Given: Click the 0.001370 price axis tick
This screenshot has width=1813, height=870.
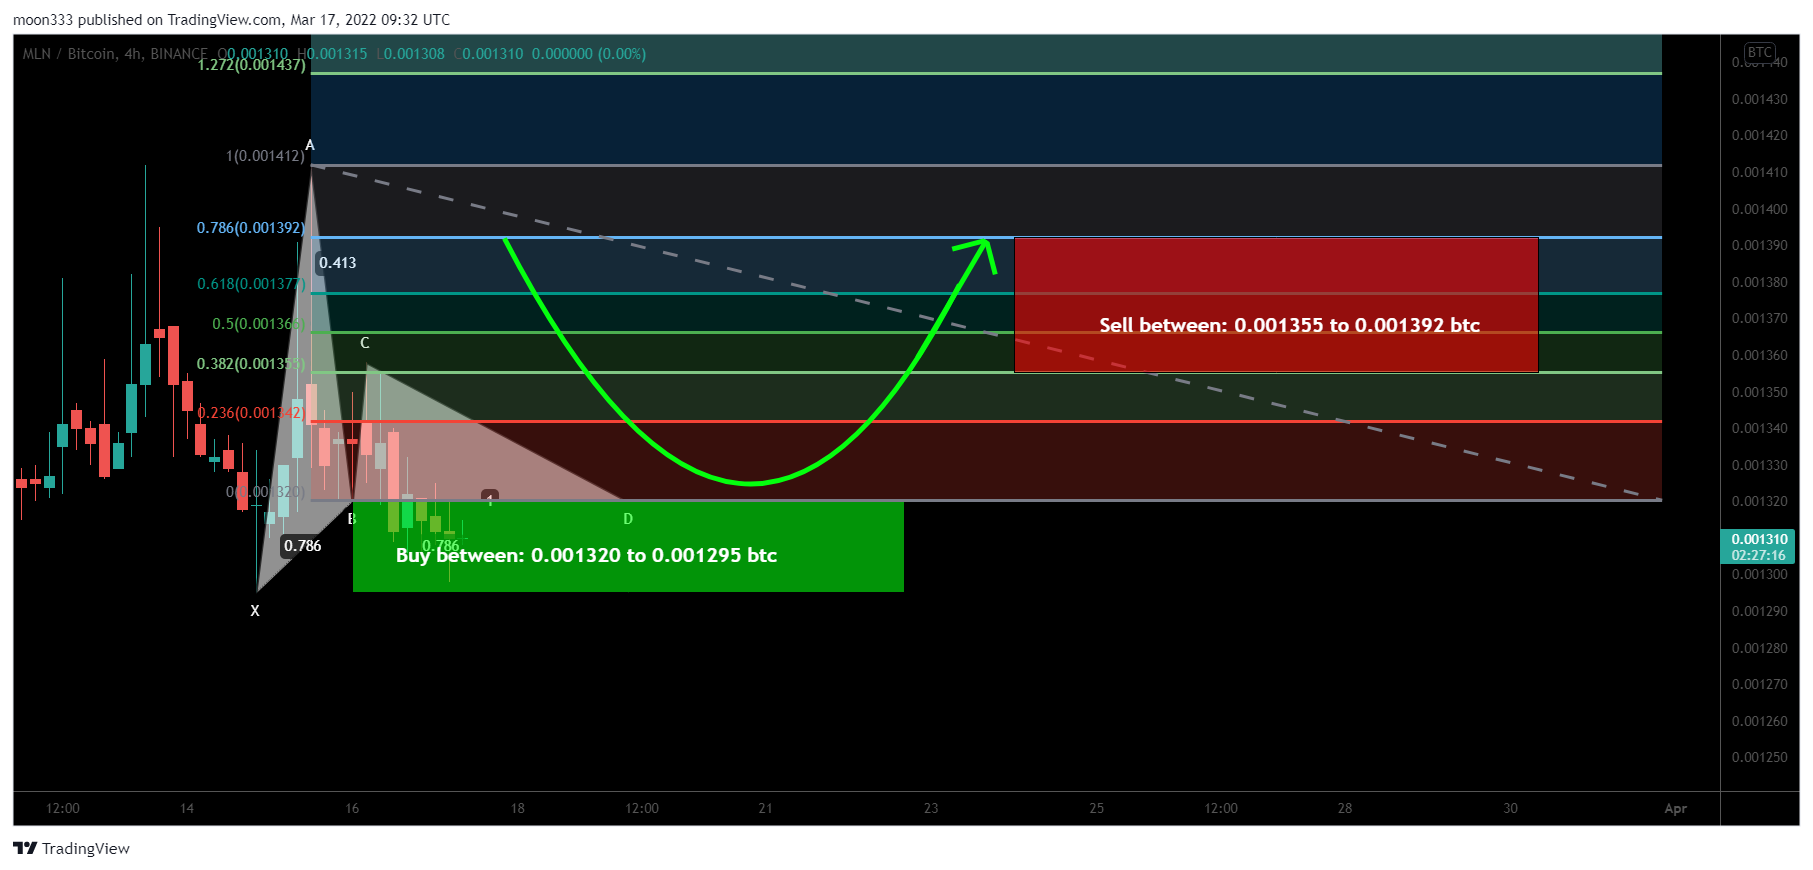Looking at the screenshot, I should tap(1760, 319).
